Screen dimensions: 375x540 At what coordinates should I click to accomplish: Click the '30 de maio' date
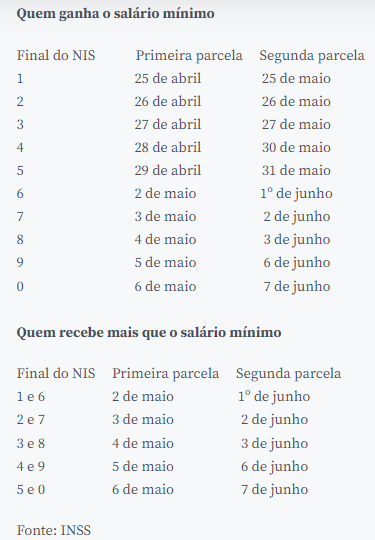[296, 147]
